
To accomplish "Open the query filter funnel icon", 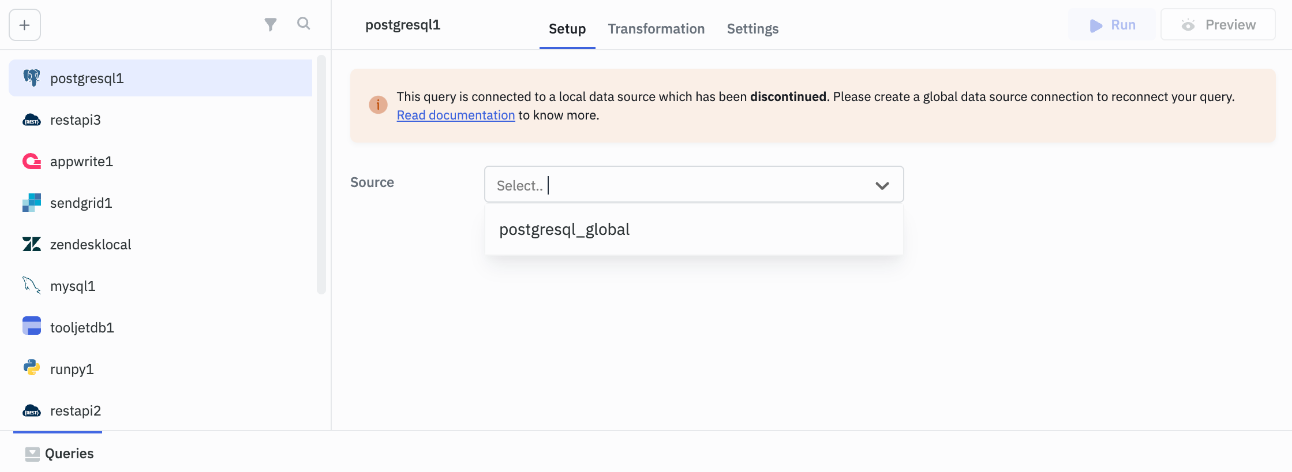I will coord(270,25).
